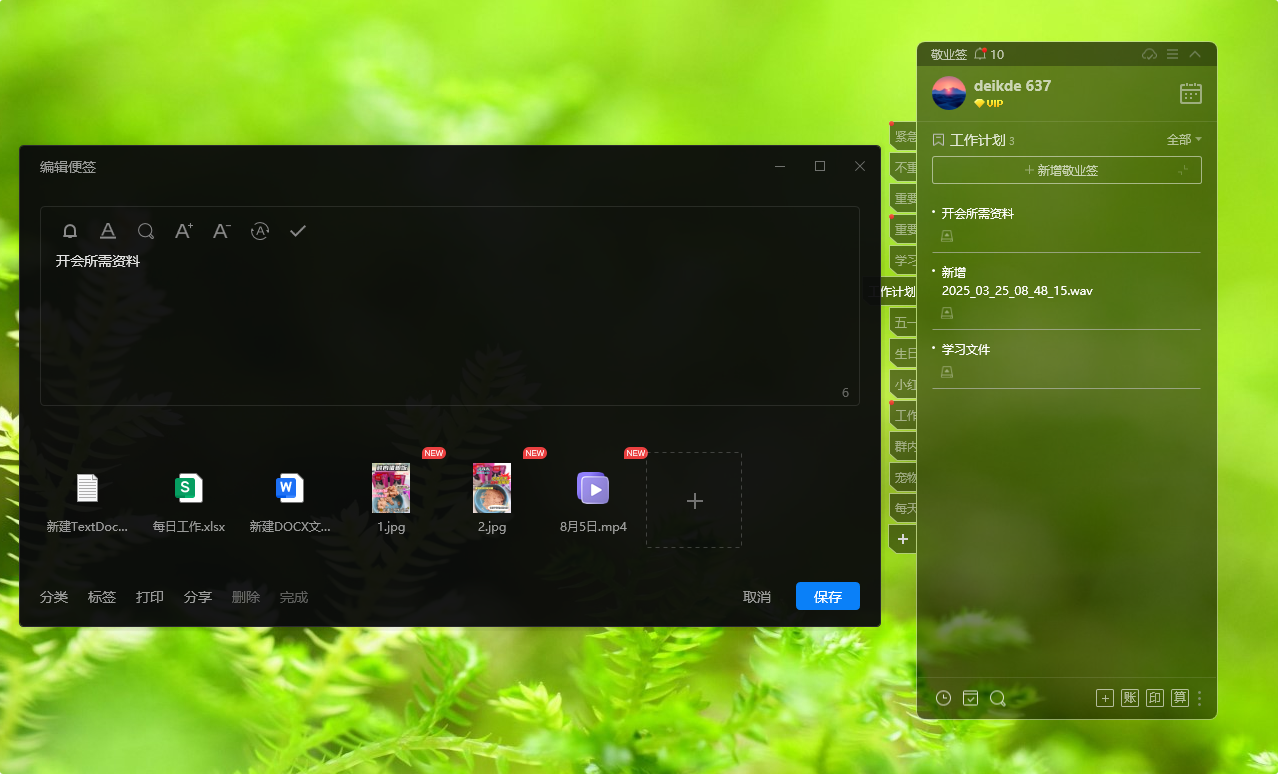1278x774 pixels.
Task: Open the completed checklist icon at panel bottom
Action: click(x=970, y=698)
